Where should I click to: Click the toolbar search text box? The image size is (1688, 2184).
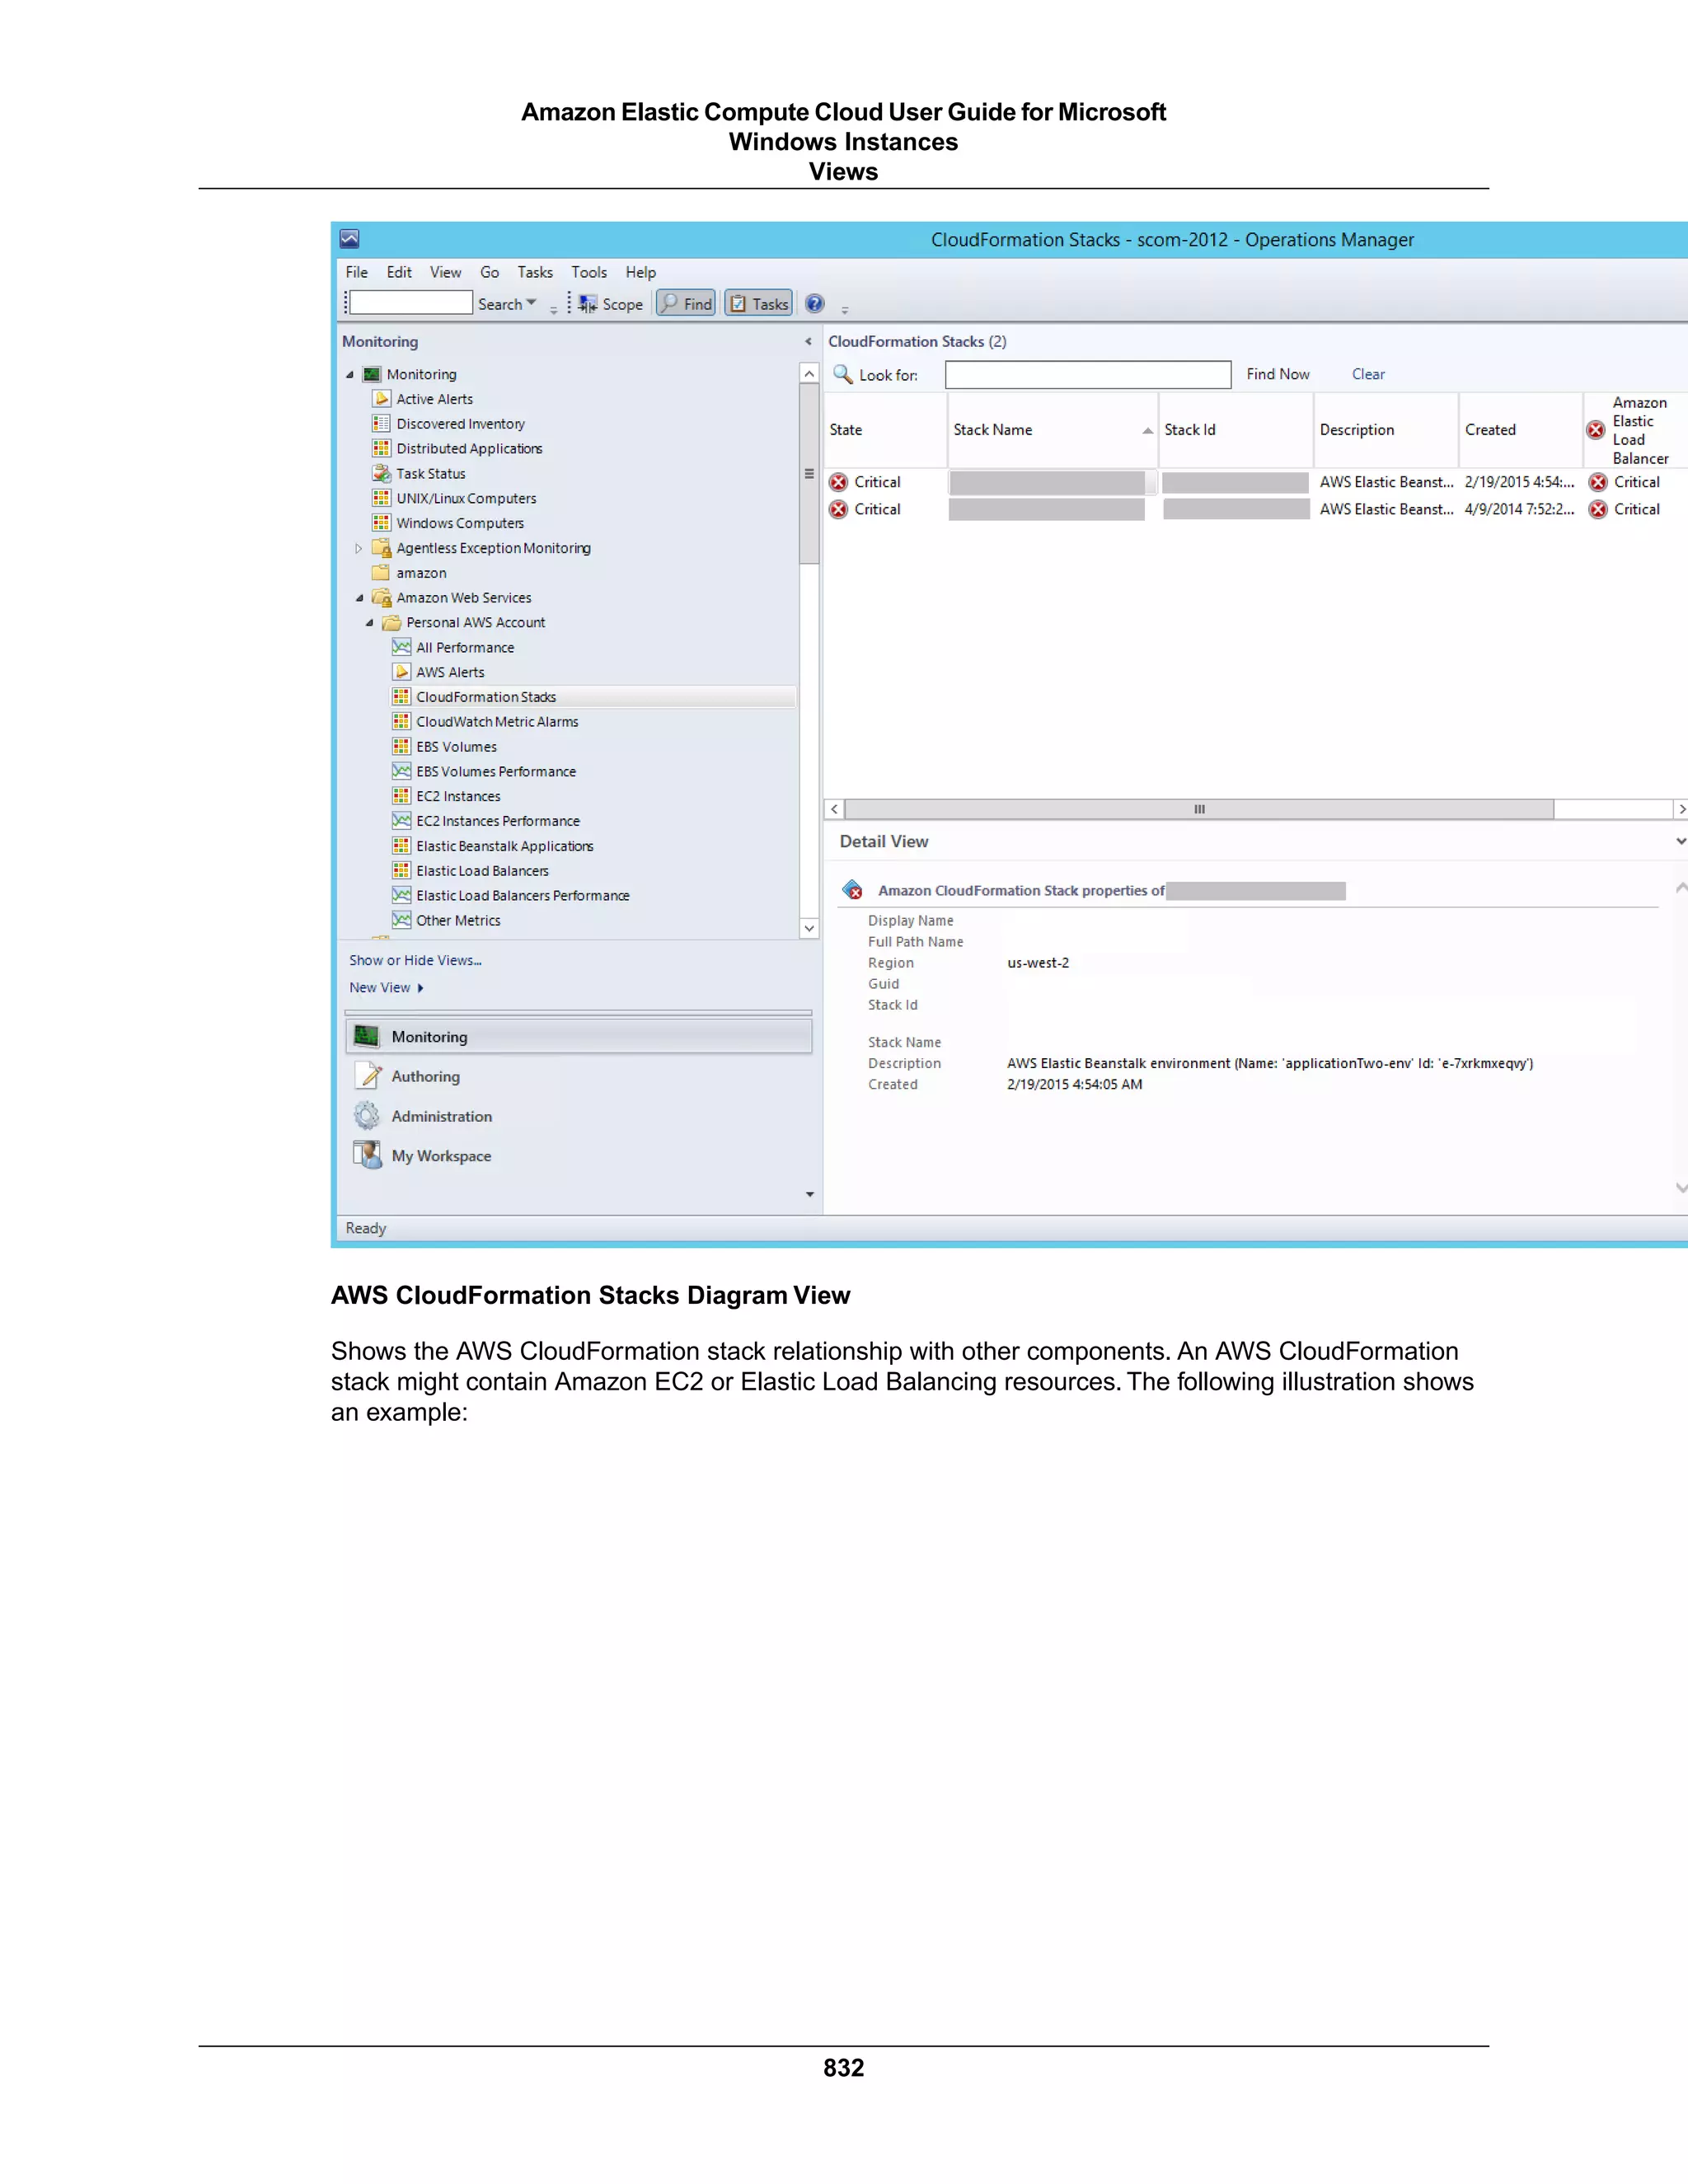click(411, 303)
